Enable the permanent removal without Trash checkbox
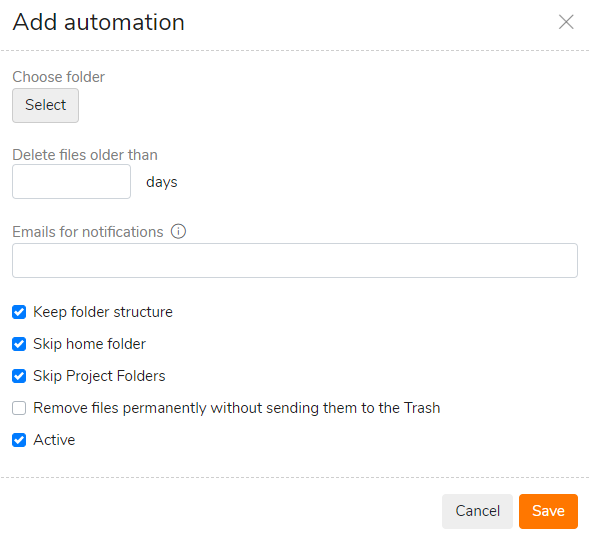589x541 pixels. [19, 408]
